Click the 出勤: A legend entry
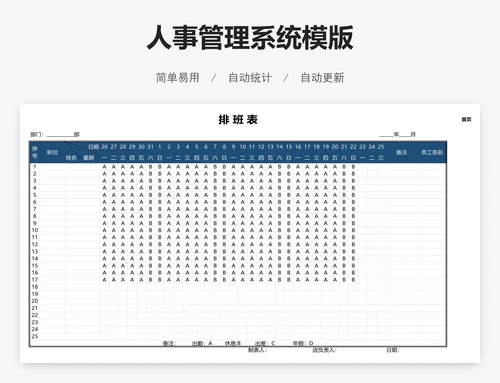 coord(202,343)
